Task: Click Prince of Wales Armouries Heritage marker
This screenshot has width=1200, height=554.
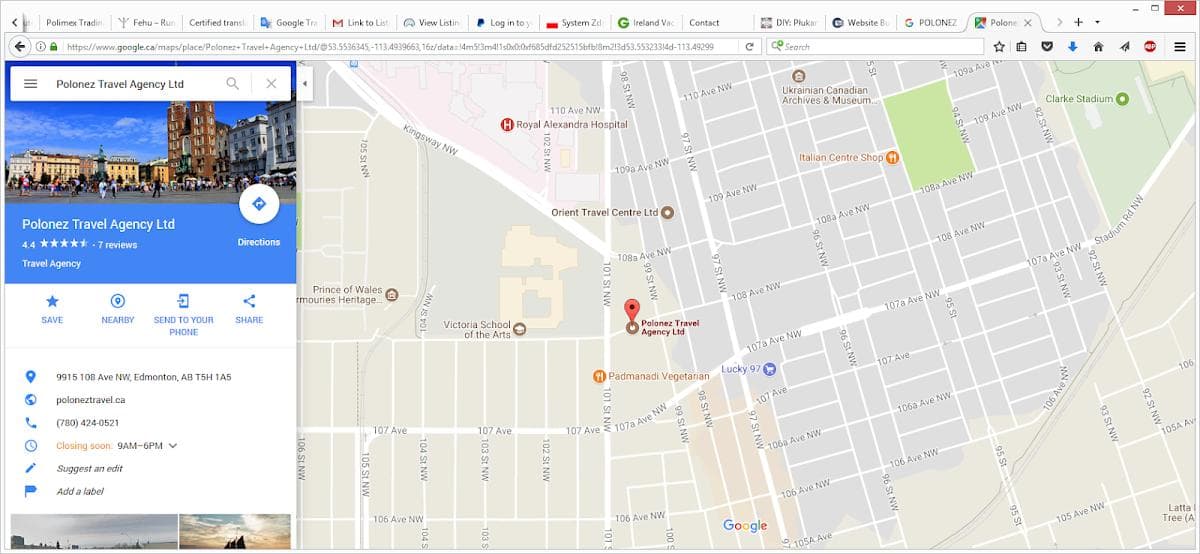Action: (391, 295)
